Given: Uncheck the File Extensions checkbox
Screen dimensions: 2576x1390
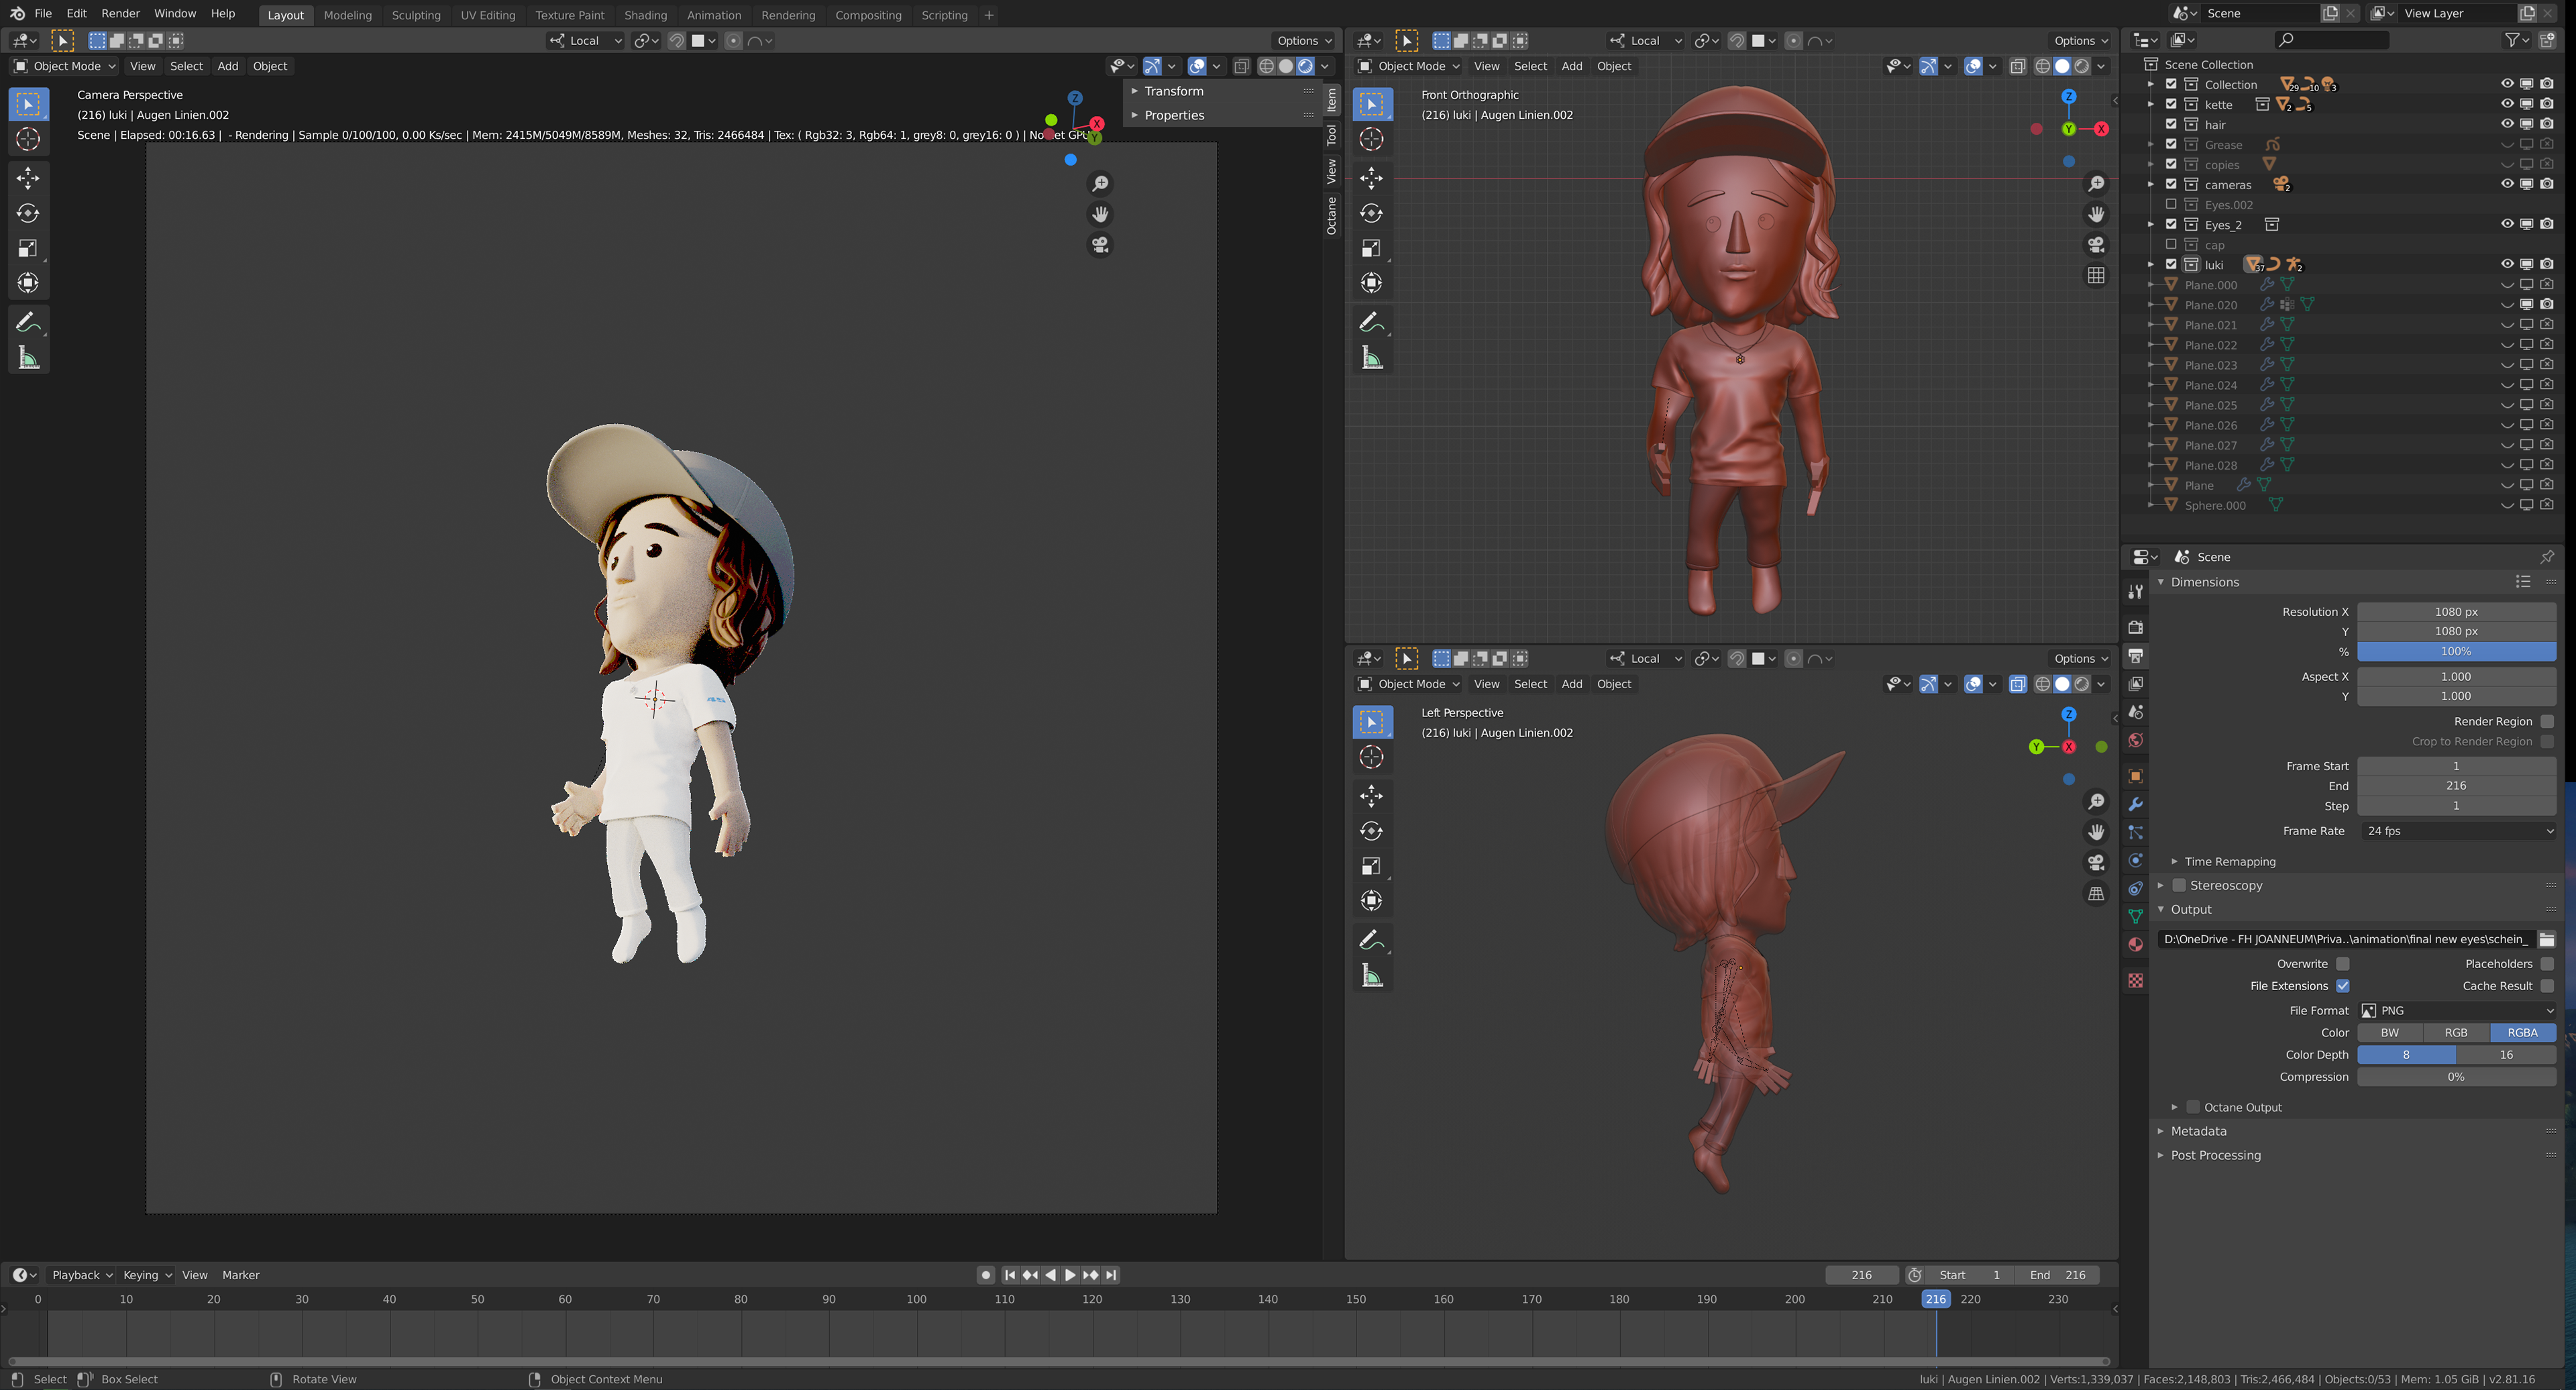Looking at the screenshot, I should point(2342,986).
